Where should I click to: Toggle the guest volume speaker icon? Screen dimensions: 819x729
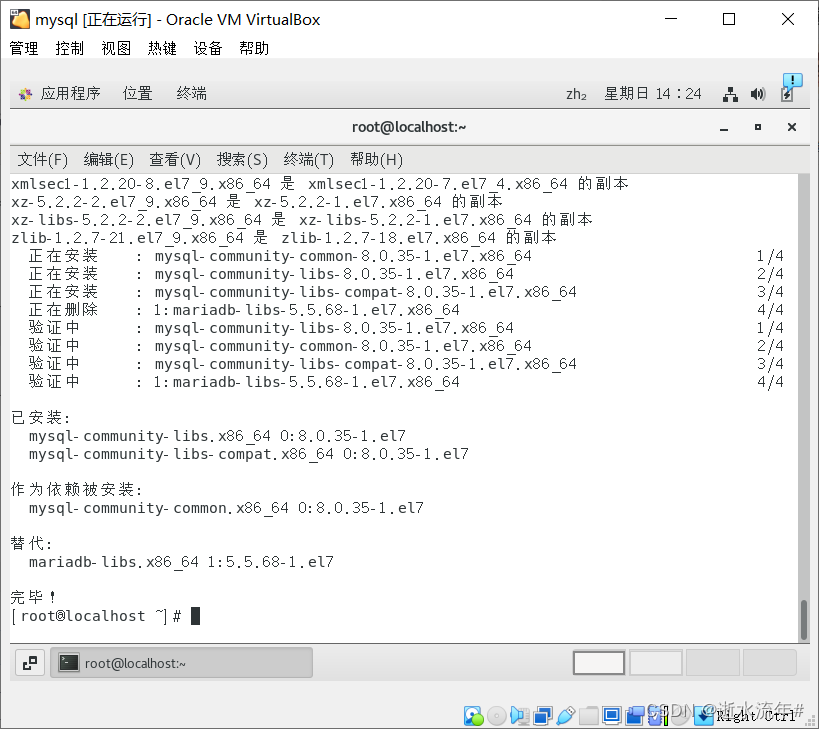(519, 715)
